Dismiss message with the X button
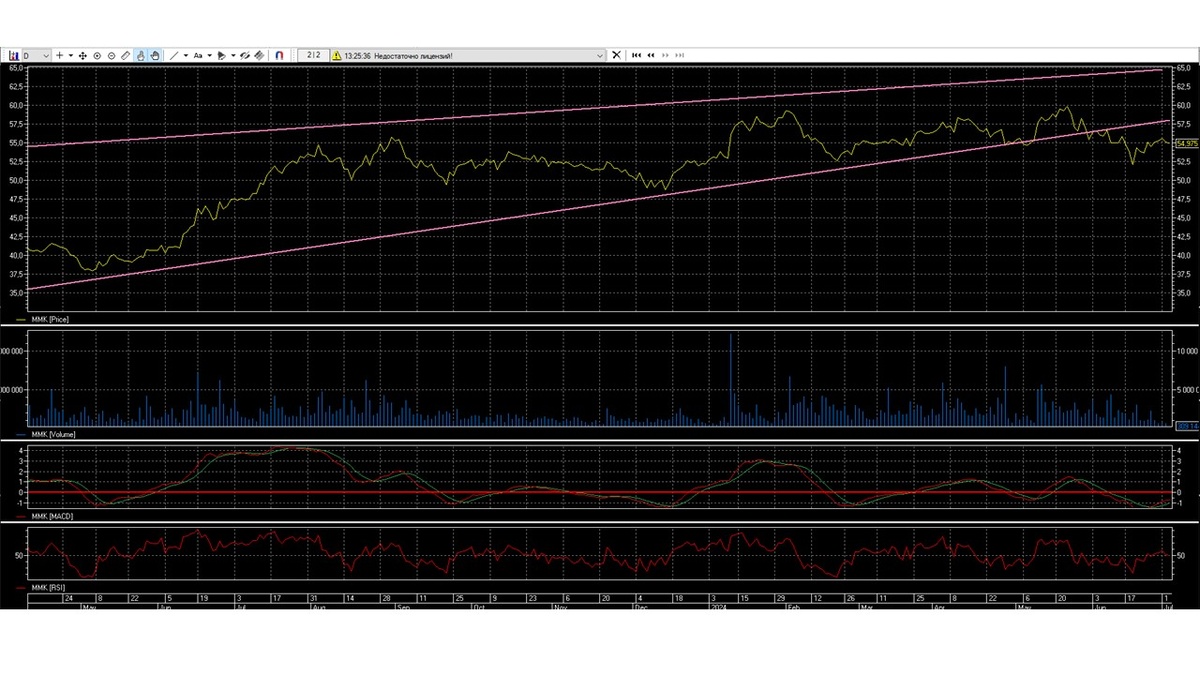The width and height of the screenshot is (1200, 675). [x=616, y=56]
